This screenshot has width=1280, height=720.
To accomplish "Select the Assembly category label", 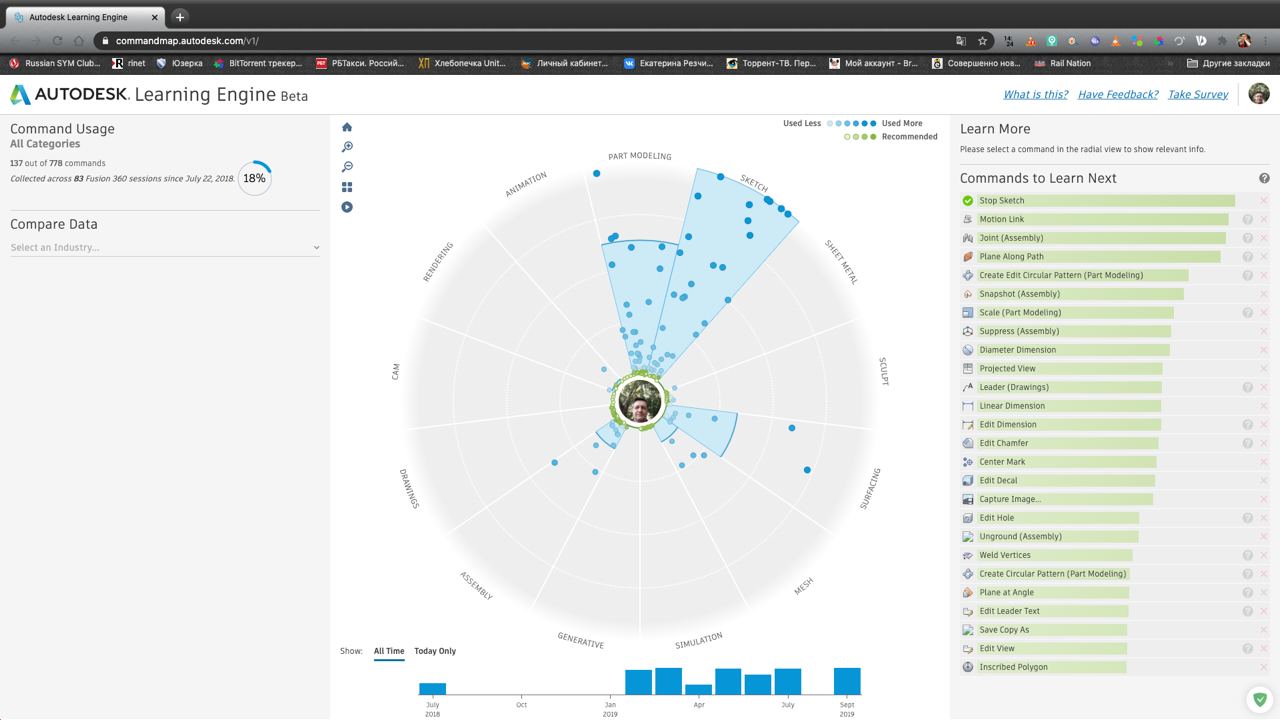I will [476, 586].
